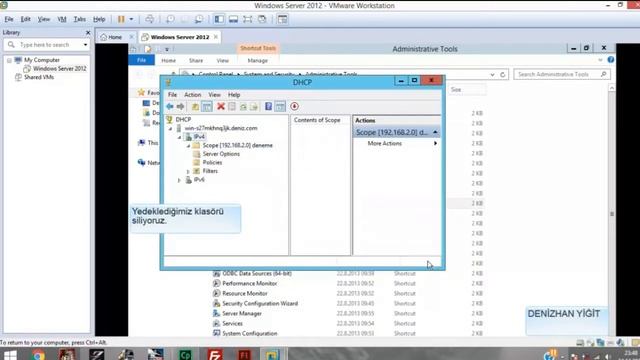Select Policies in DHCP tree

pyautogui.click(x=212, y=162)
